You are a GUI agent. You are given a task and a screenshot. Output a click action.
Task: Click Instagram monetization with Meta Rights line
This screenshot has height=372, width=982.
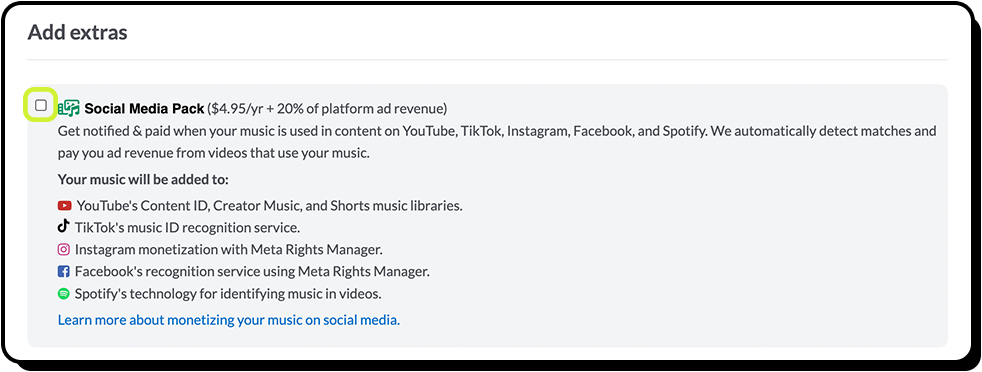point(229,249)
